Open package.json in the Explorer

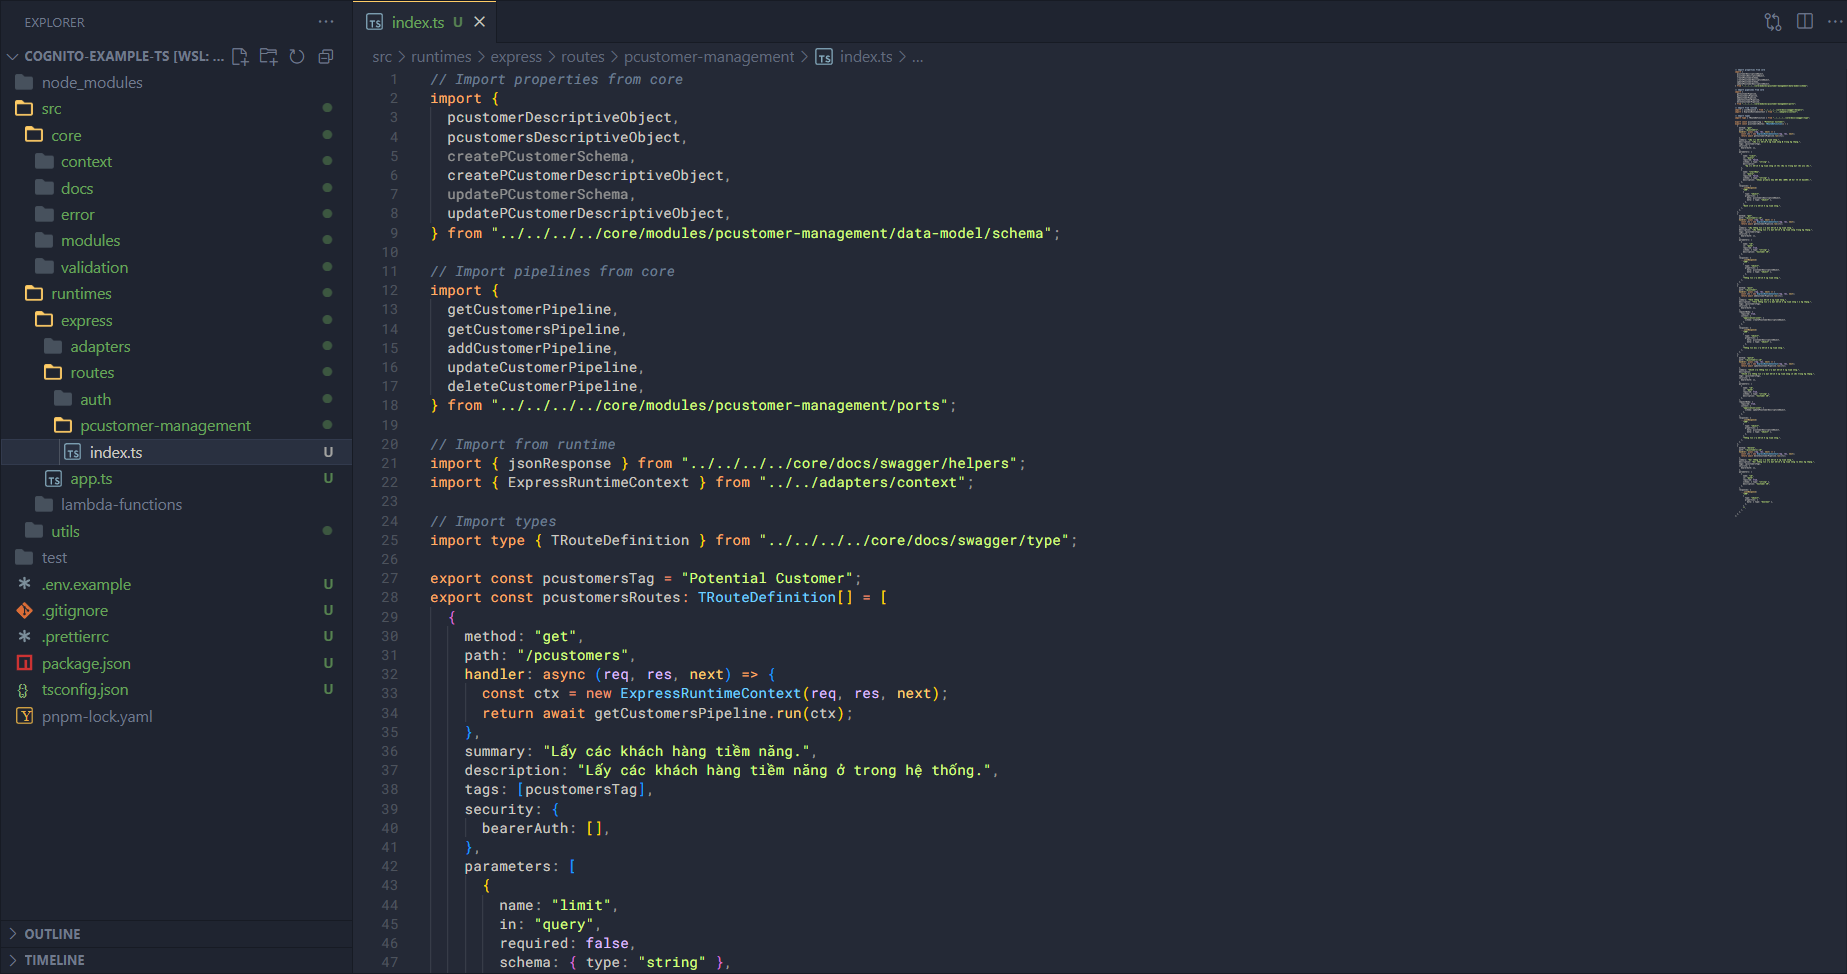(86, 664)
